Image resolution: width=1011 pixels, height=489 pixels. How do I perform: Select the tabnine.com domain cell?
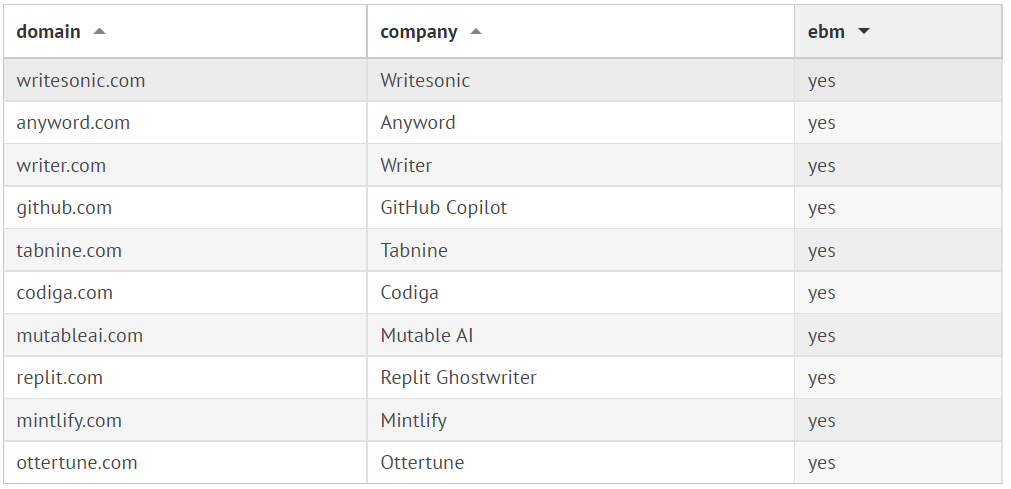tap(69, 251)
